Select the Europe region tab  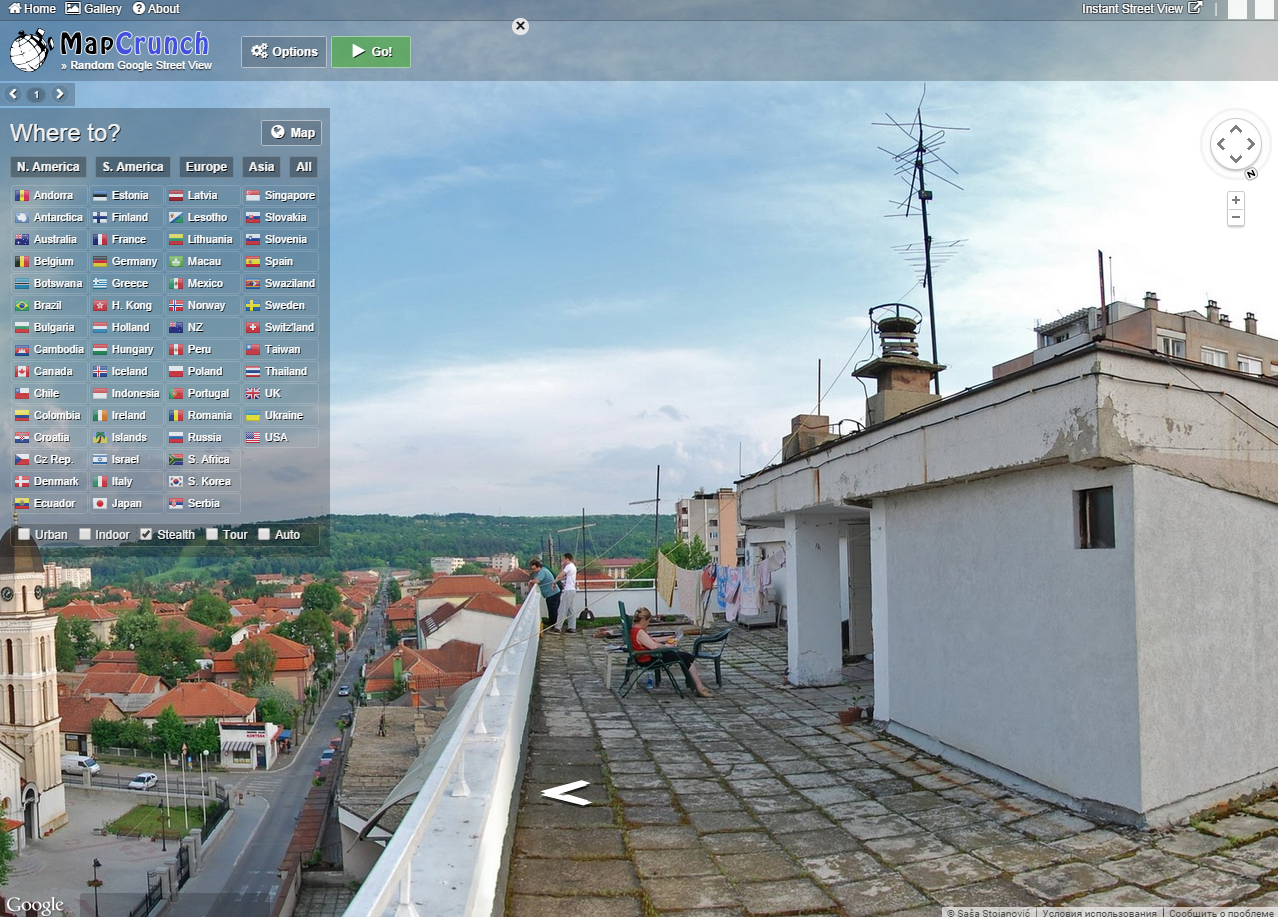[206, 167]
